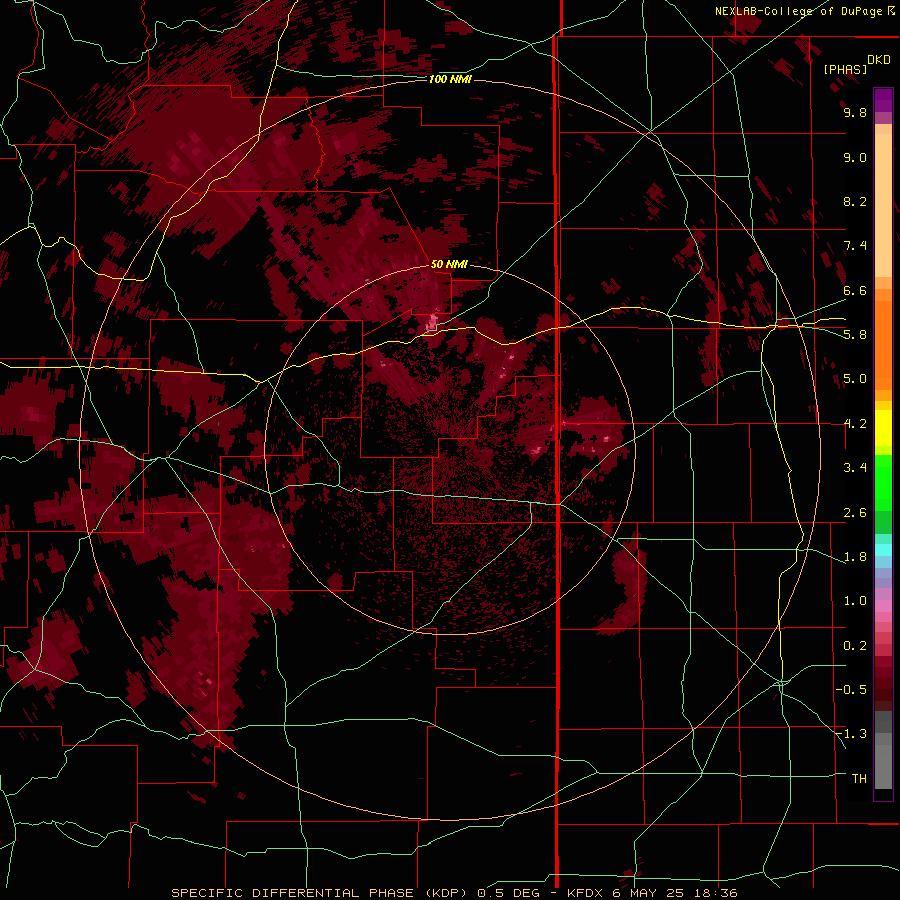The width and height of the screenshot is (900, 900).
Task: Click the DKD label above the color scale
Action: click(878, 60)
